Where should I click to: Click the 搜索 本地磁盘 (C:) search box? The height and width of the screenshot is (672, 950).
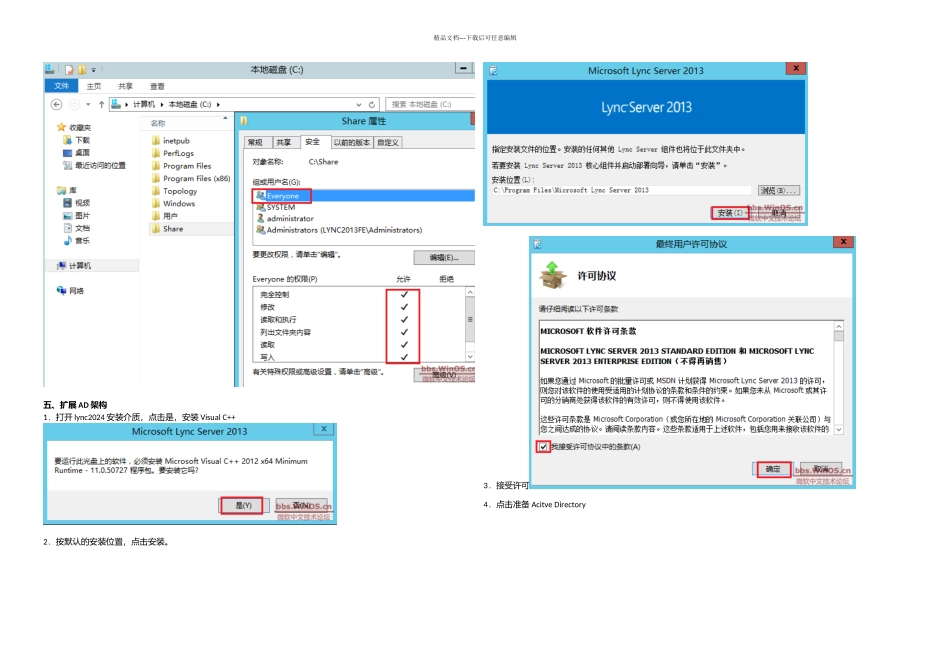[430, 104]
